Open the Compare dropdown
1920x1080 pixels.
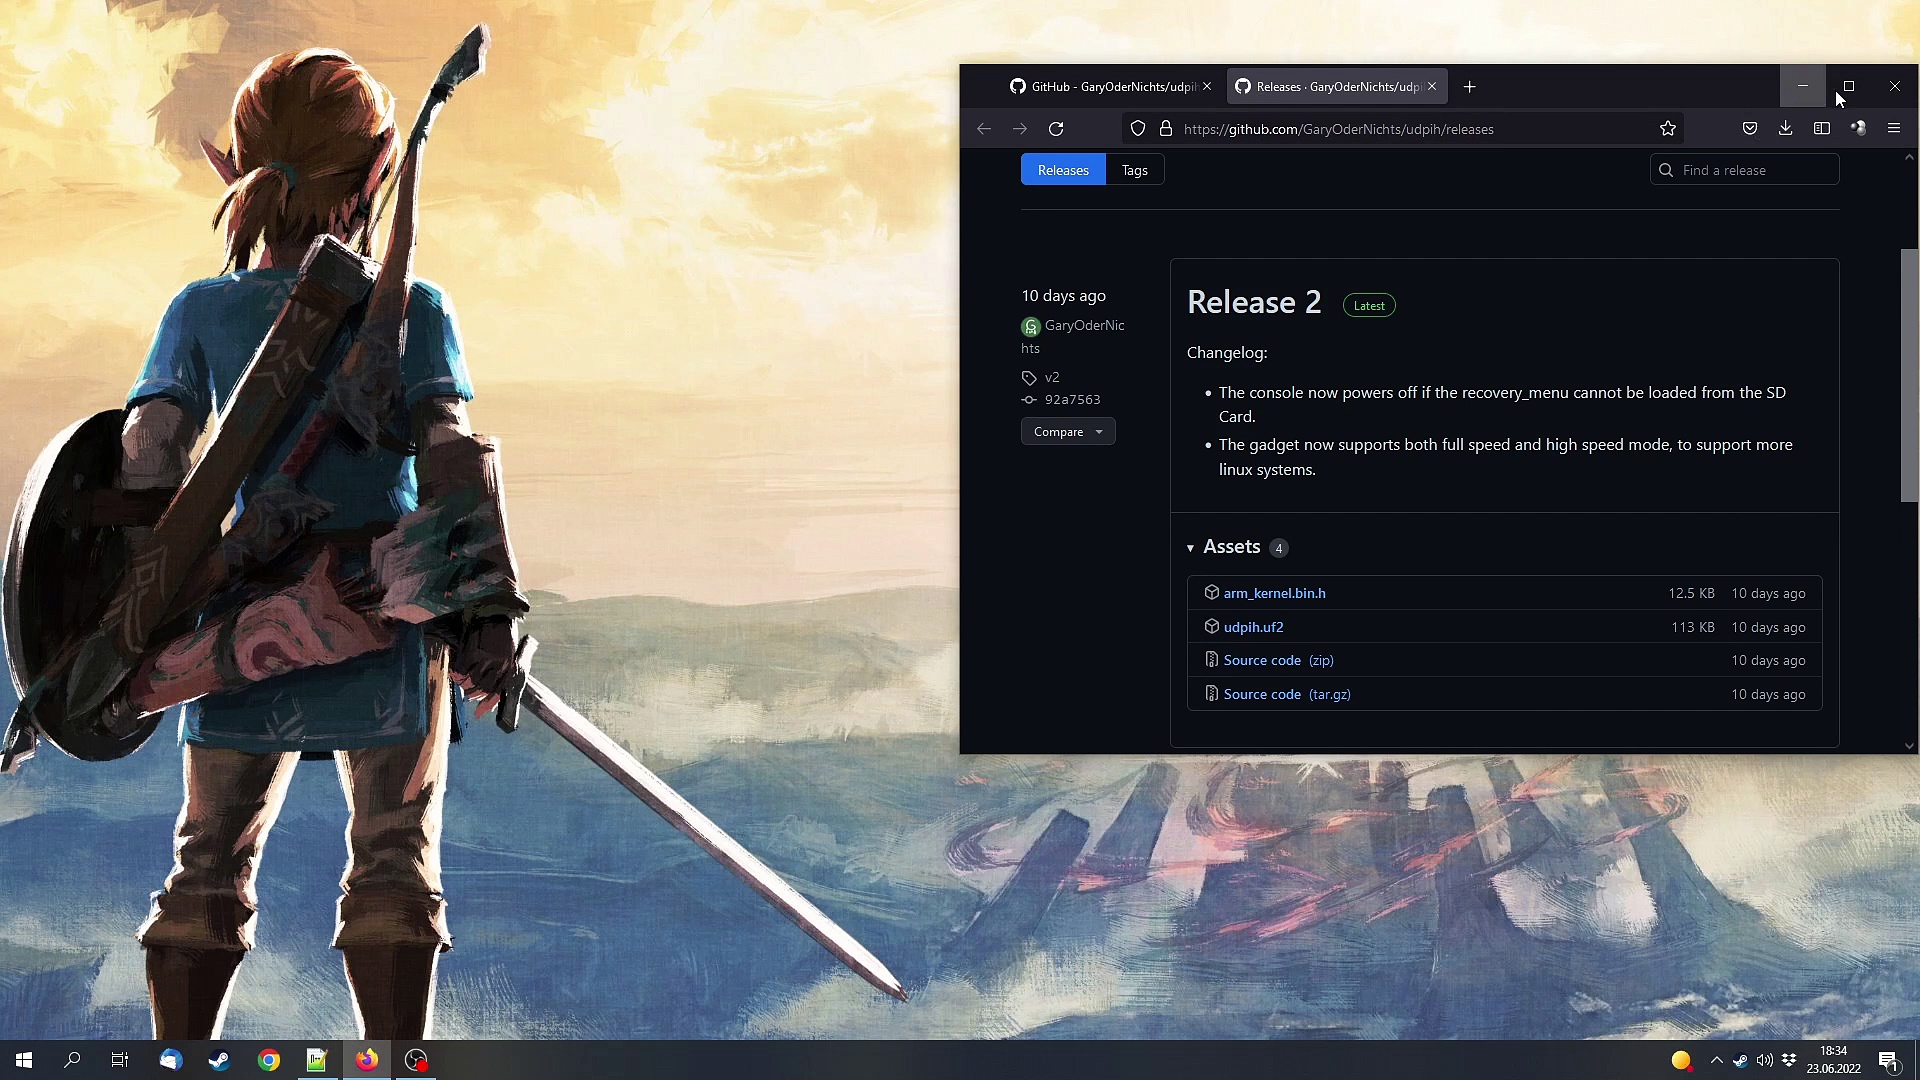click(x=1067, y=432)
